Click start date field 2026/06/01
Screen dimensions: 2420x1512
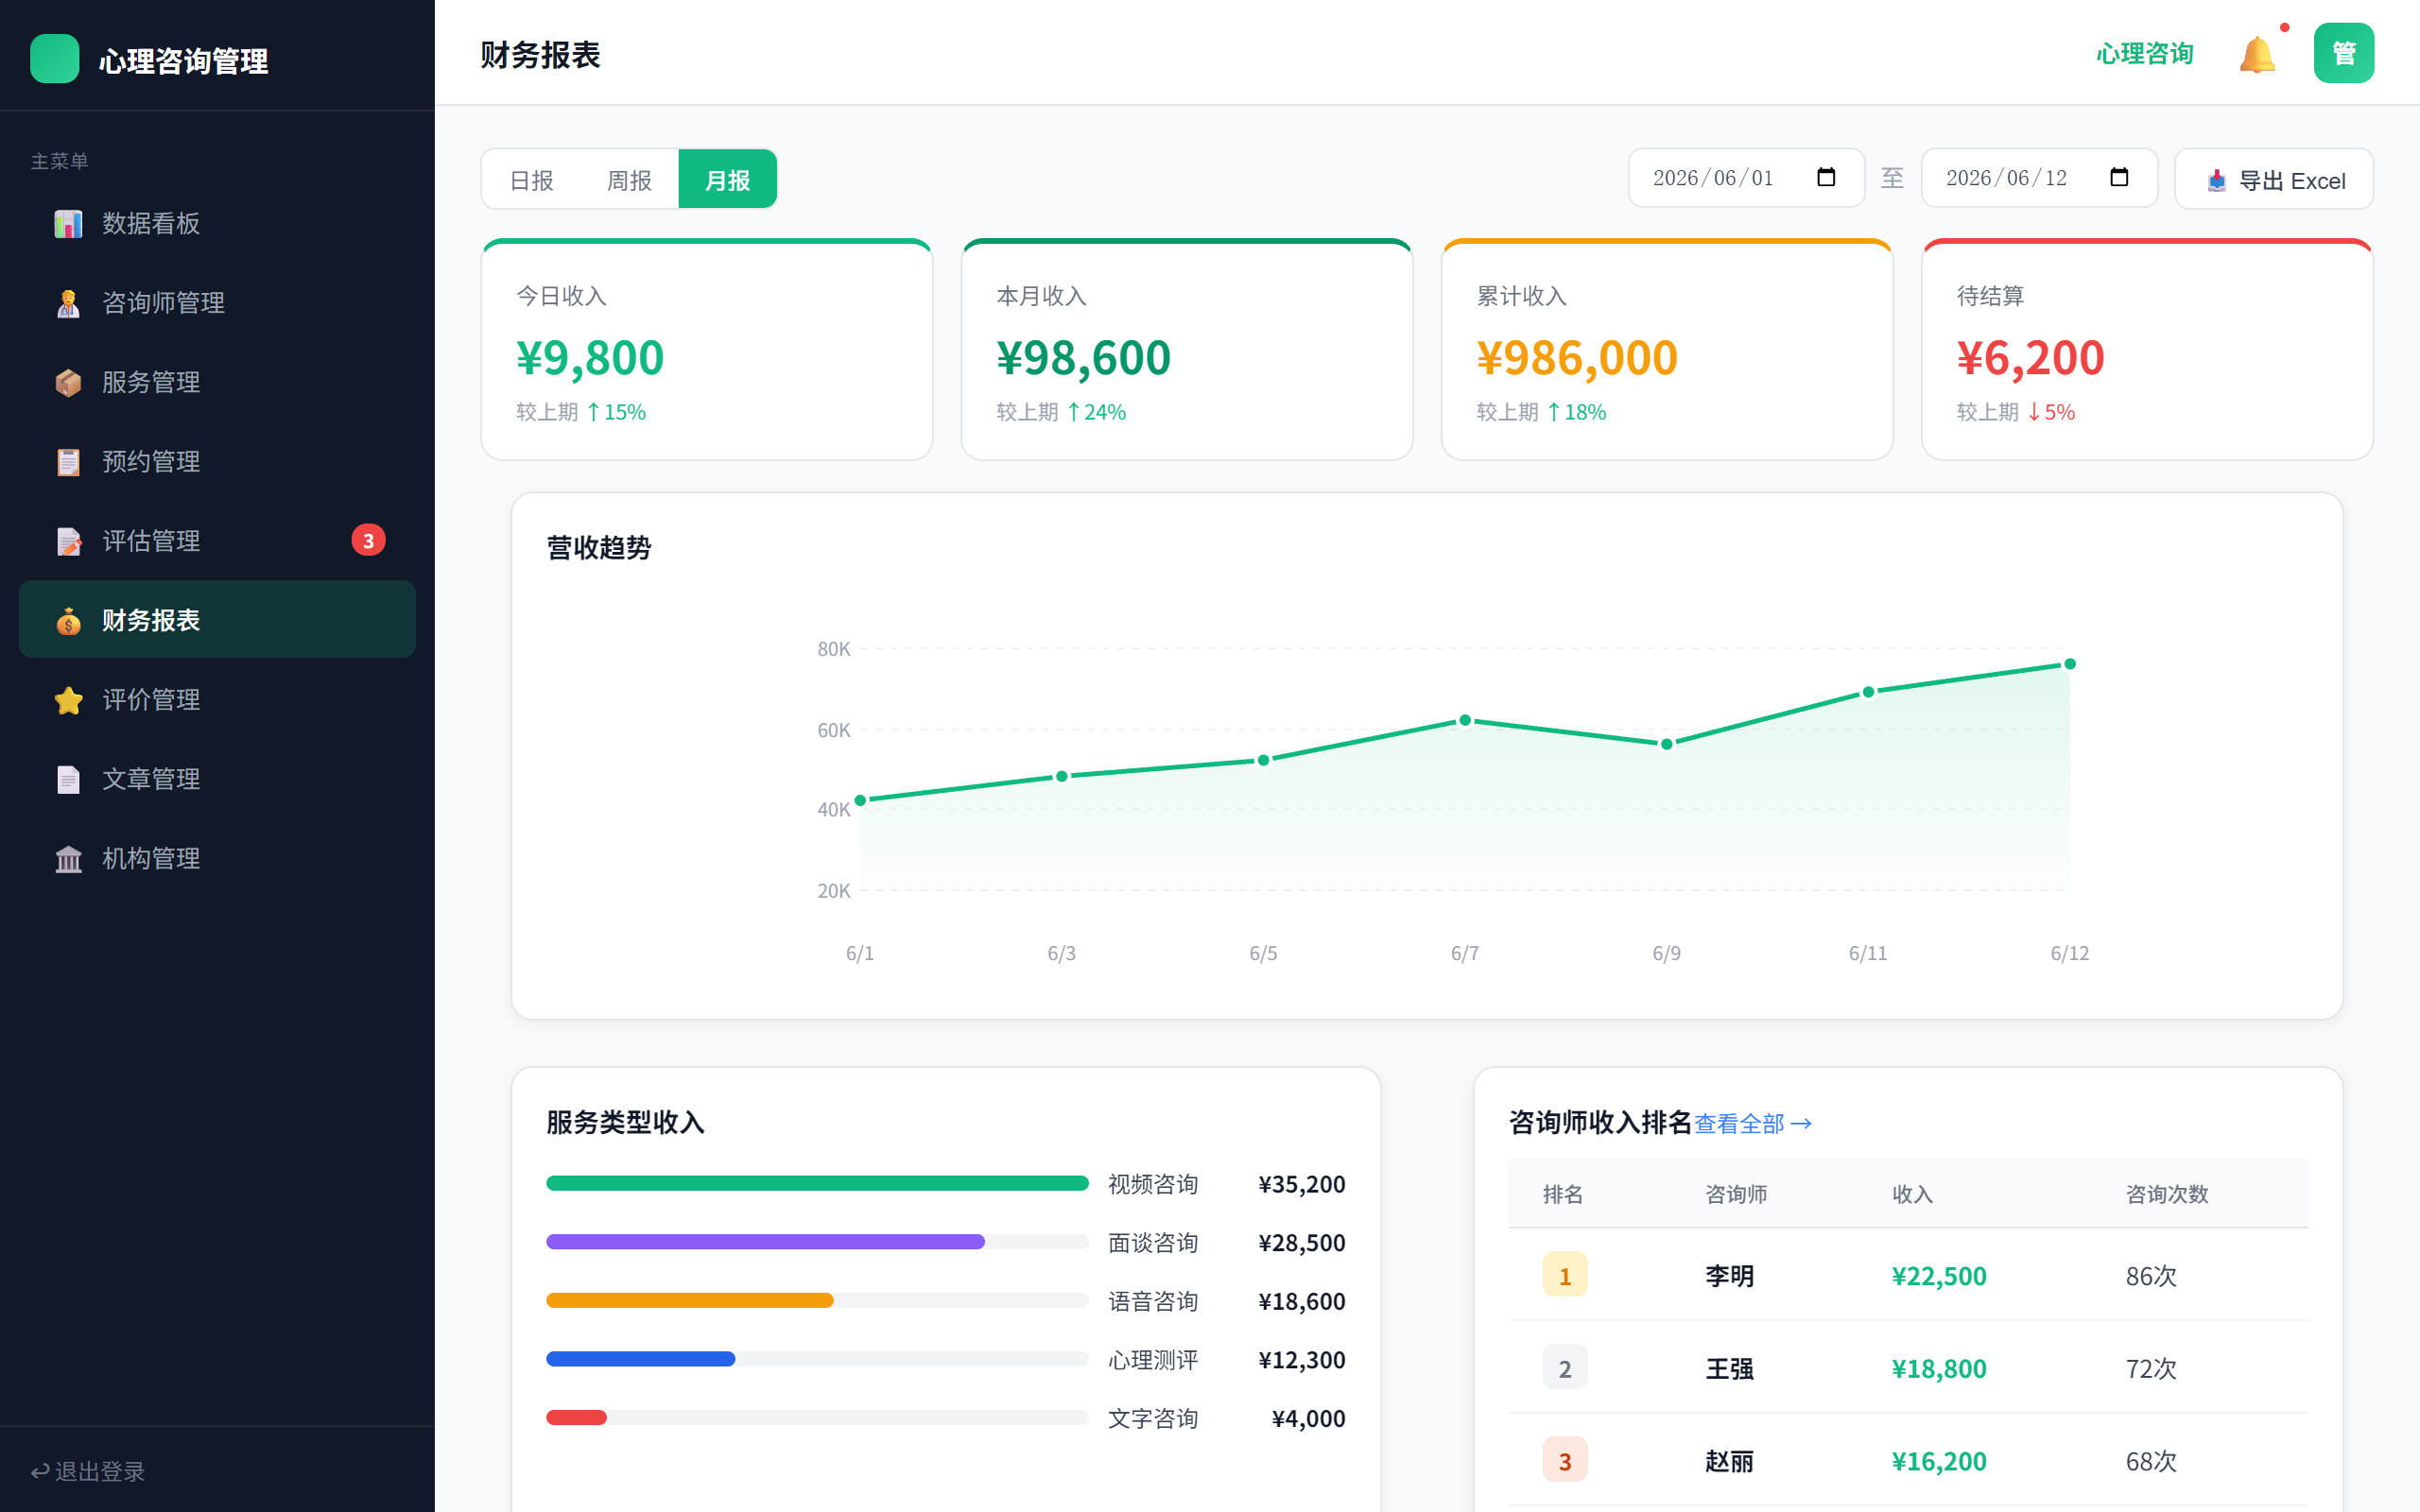[1746, 178]
